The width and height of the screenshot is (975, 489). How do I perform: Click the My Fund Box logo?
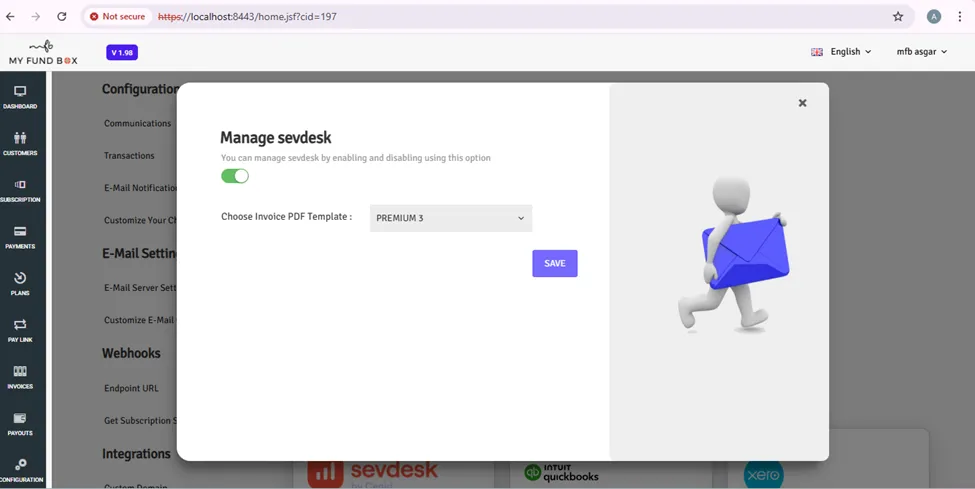[43, 53]
